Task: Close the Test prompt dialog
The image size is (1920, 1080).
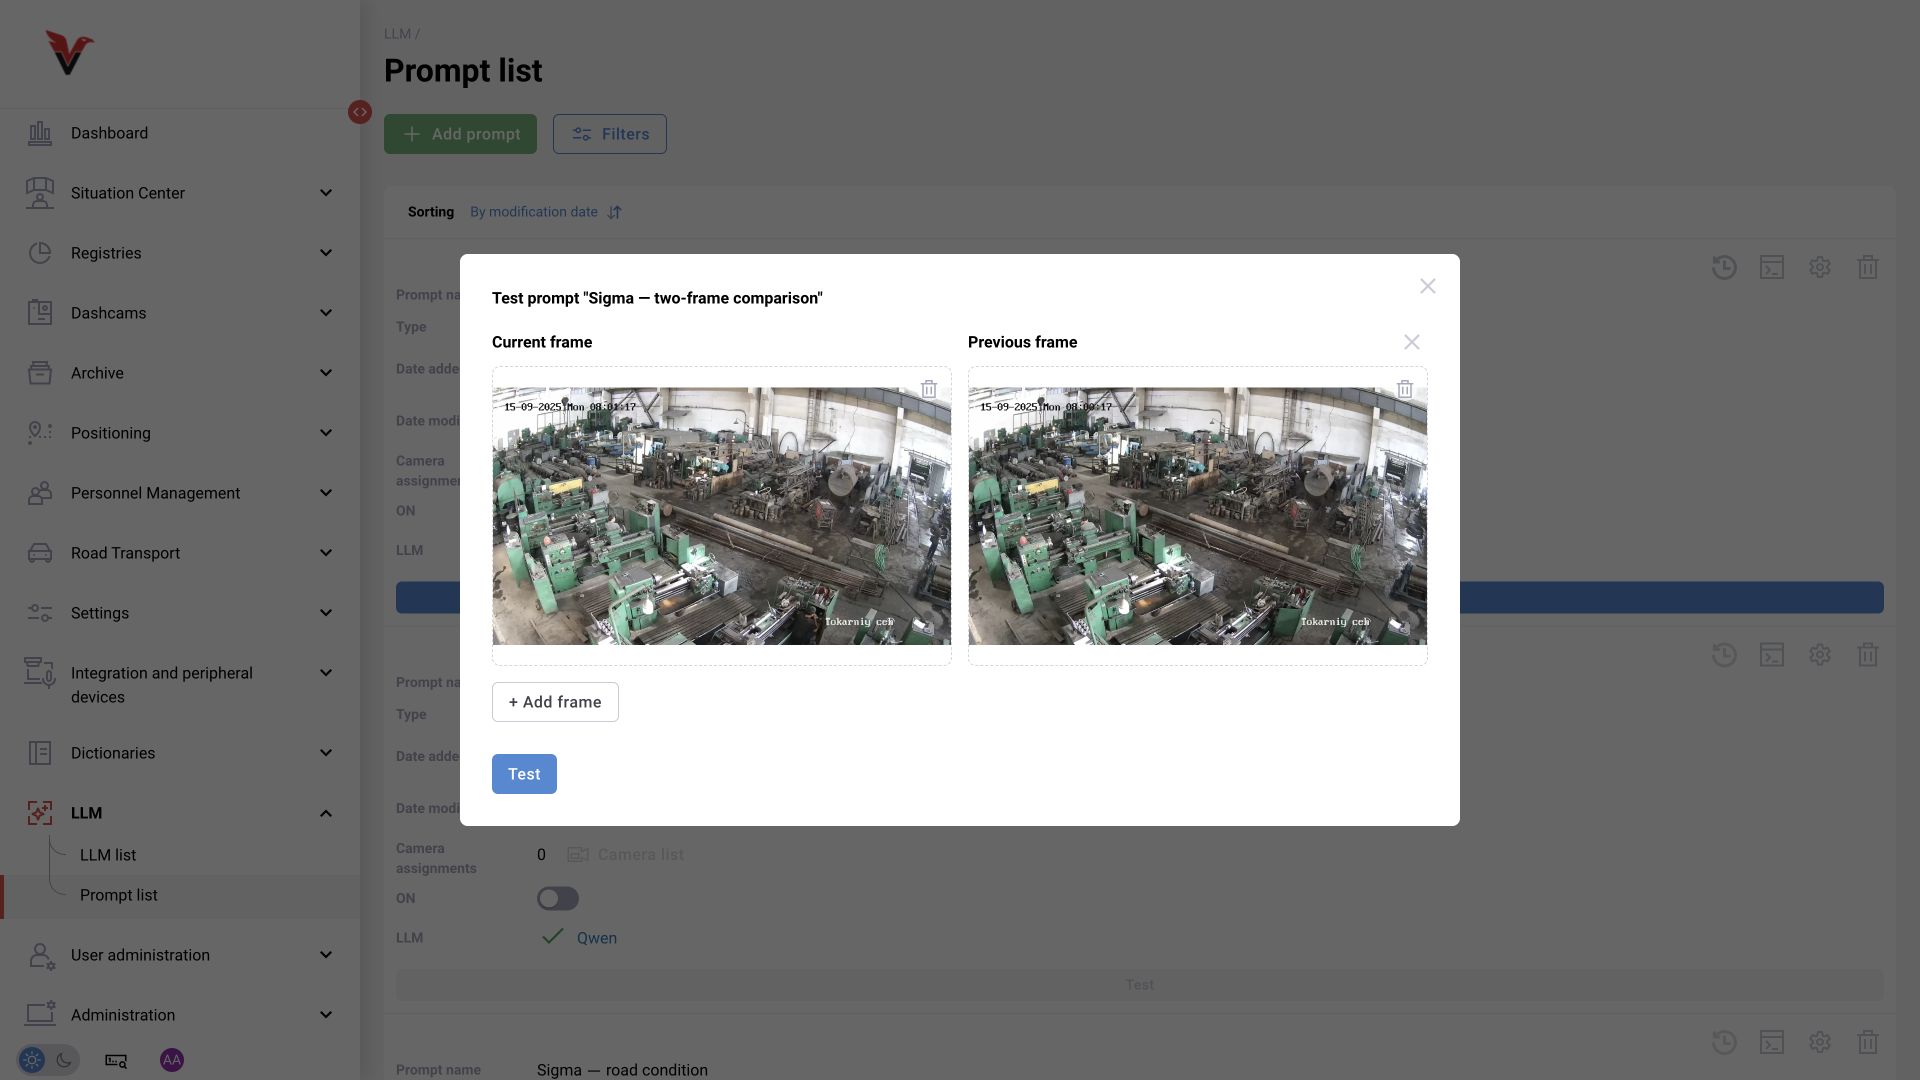Action: coord(1427,286)
